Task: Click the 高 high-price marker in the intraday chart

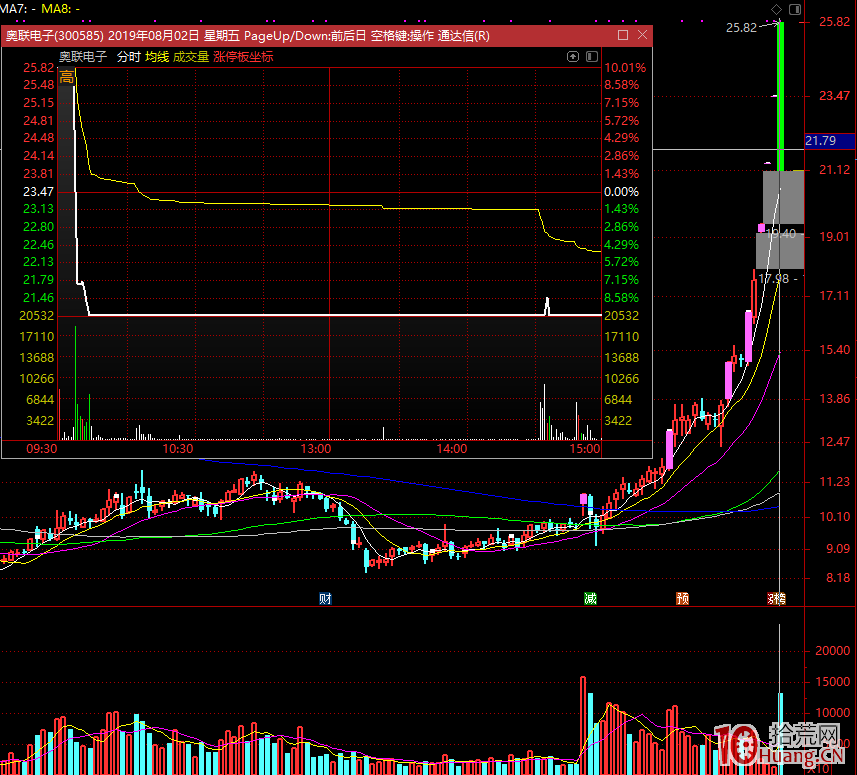Action: tap(67, 77)
